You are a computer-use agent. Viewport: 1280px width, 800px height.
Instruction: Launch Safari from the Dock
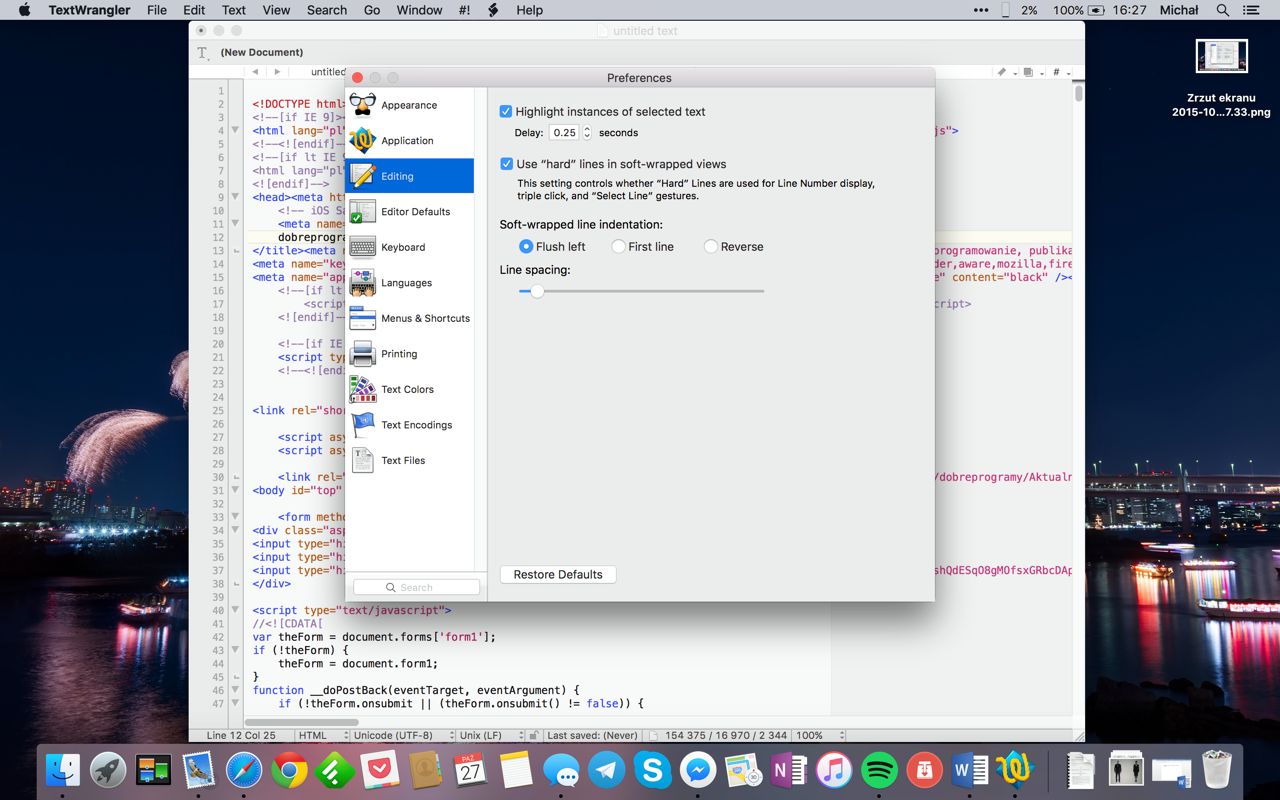pos(244,770)
